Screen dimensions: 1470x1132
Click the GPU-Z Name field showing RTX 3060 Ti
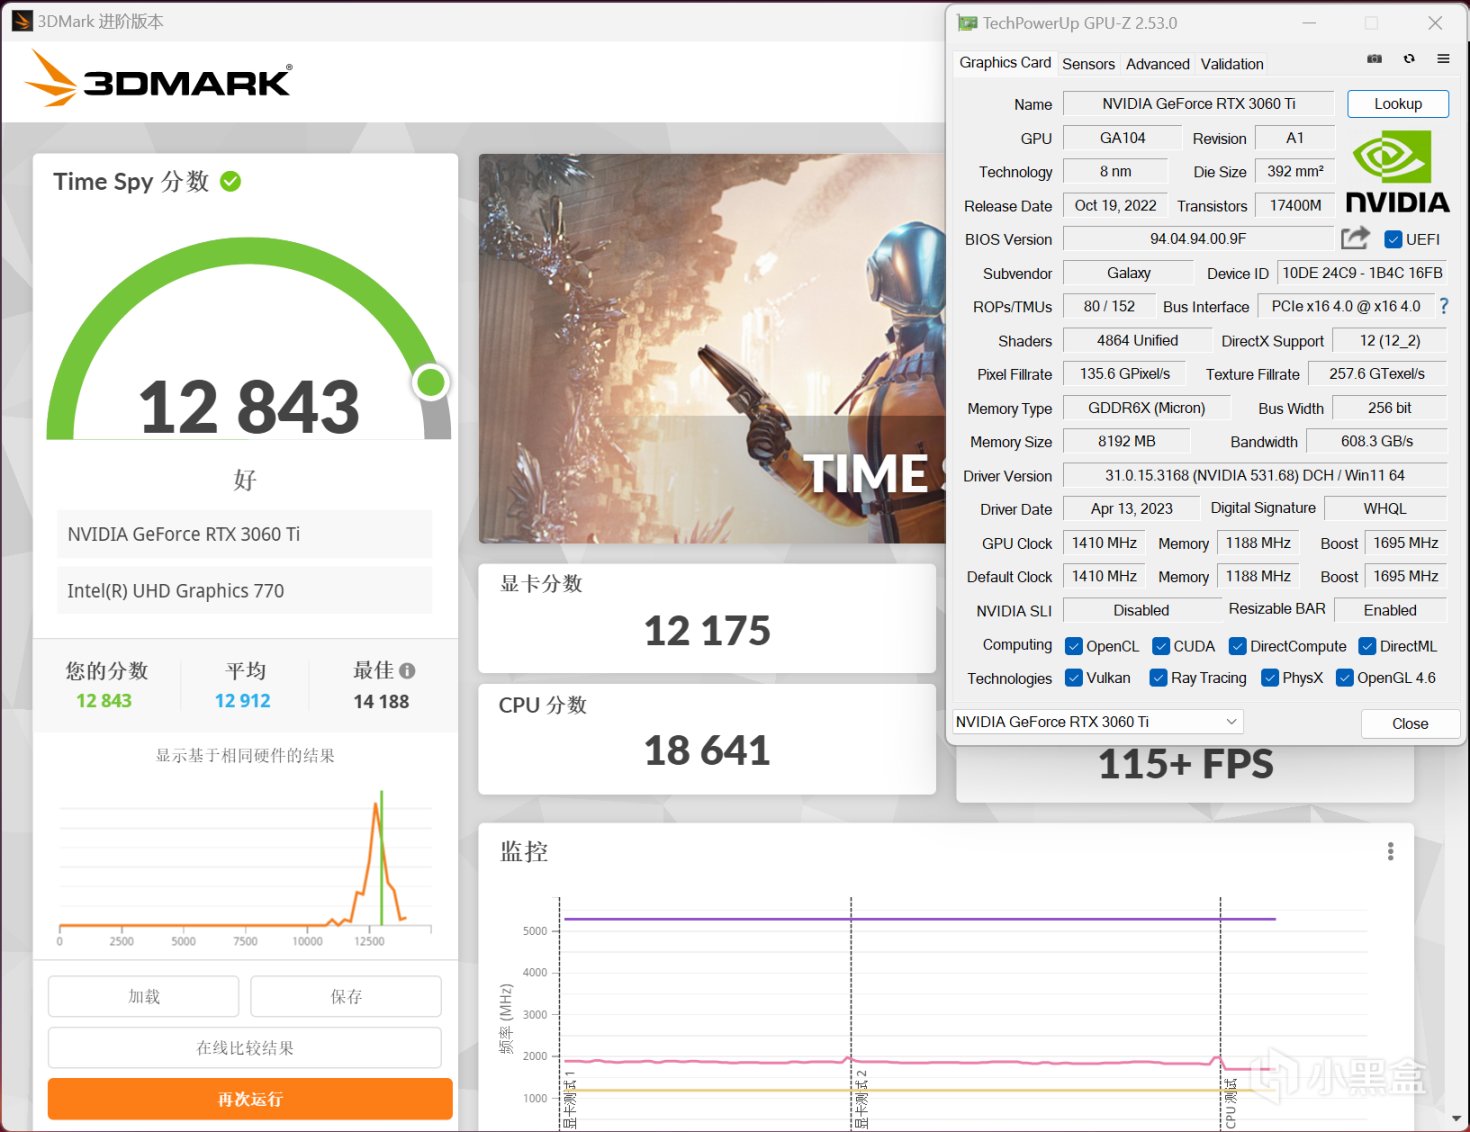1198,104
